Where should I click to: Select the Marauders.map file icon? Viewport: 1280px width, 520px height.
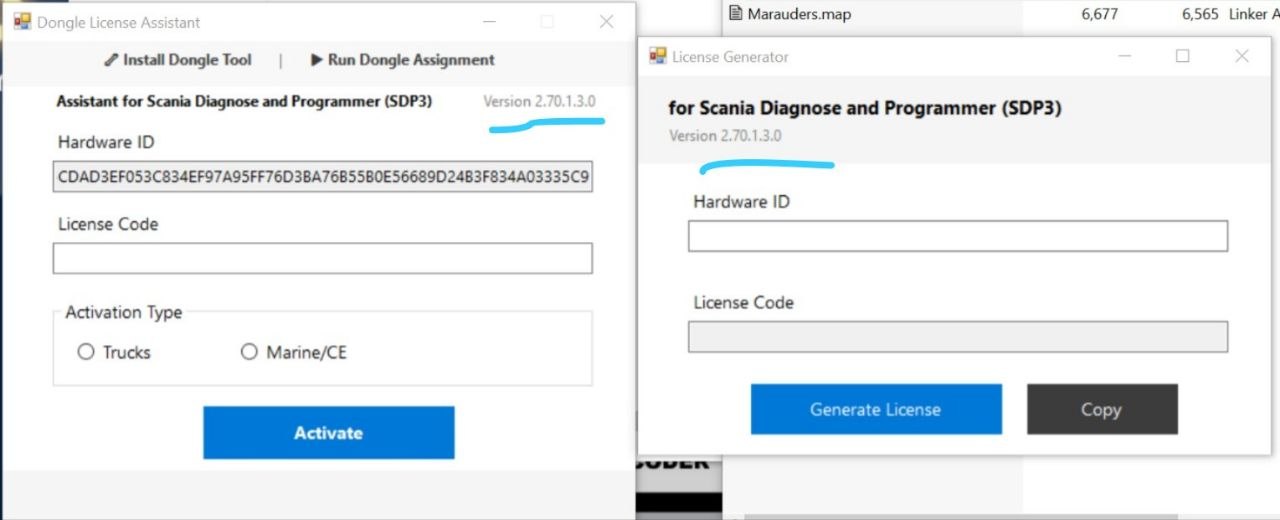point(736,13)
